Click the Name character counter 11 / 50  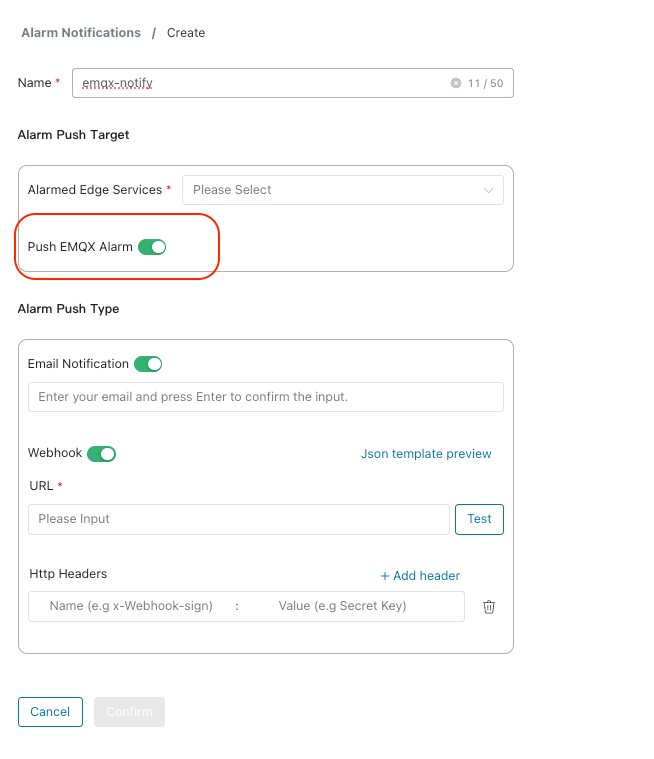[x=485, y=83]
